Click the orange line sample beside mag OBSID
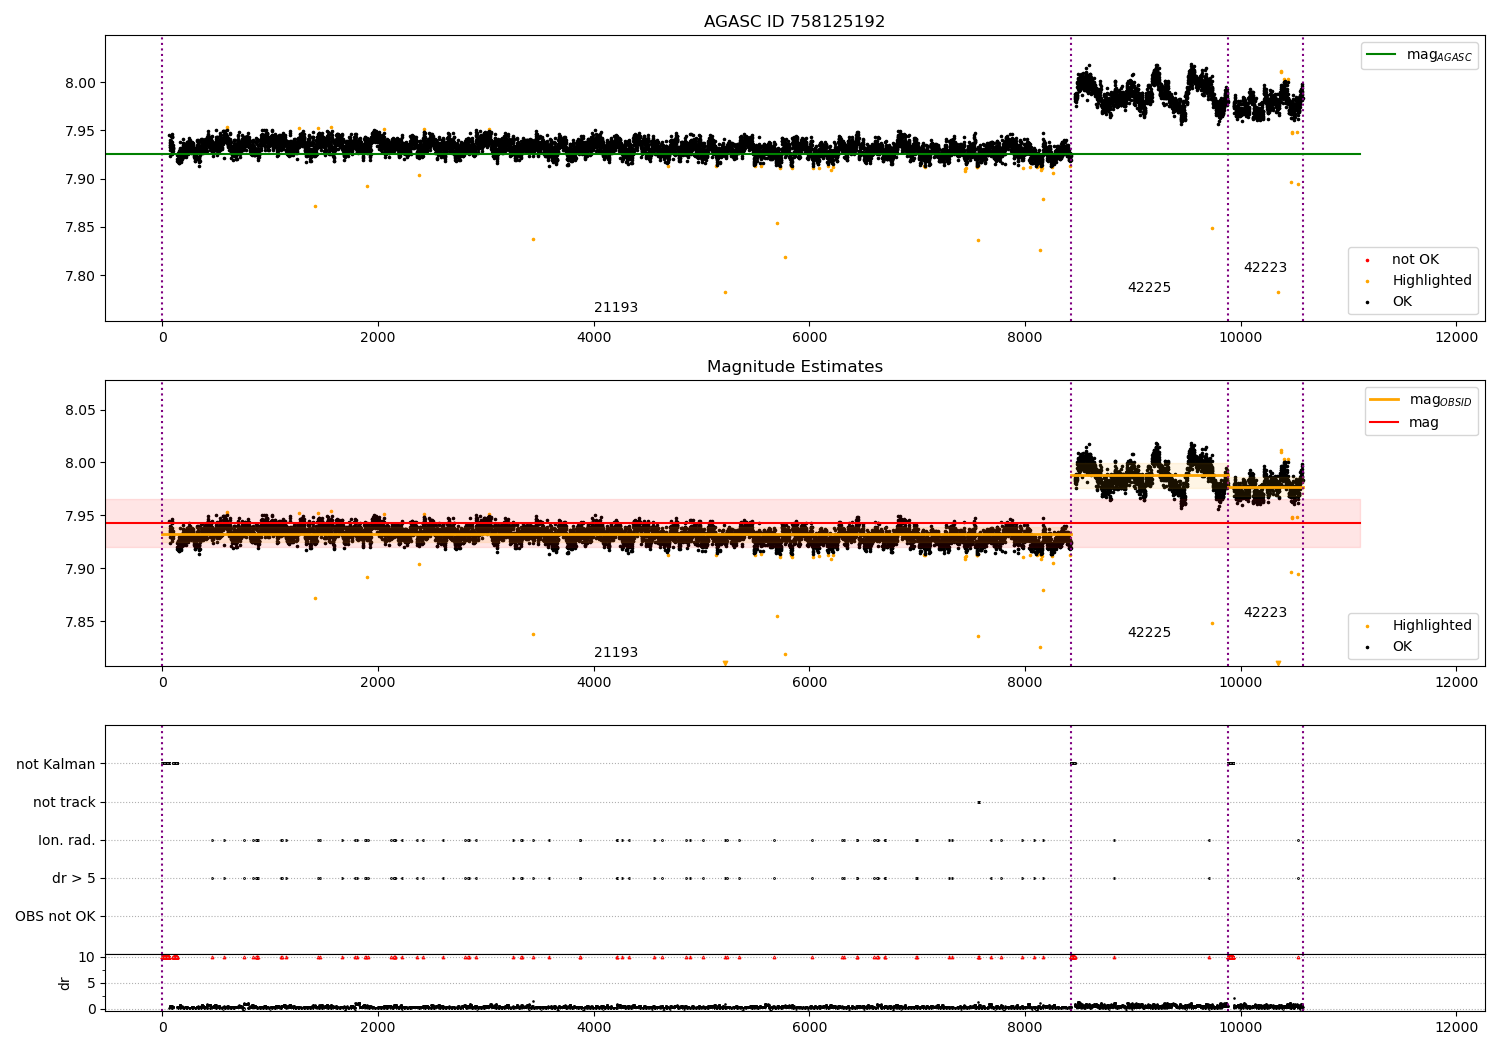This screenshot has width=1500, height=1050. click(1385, 400)
